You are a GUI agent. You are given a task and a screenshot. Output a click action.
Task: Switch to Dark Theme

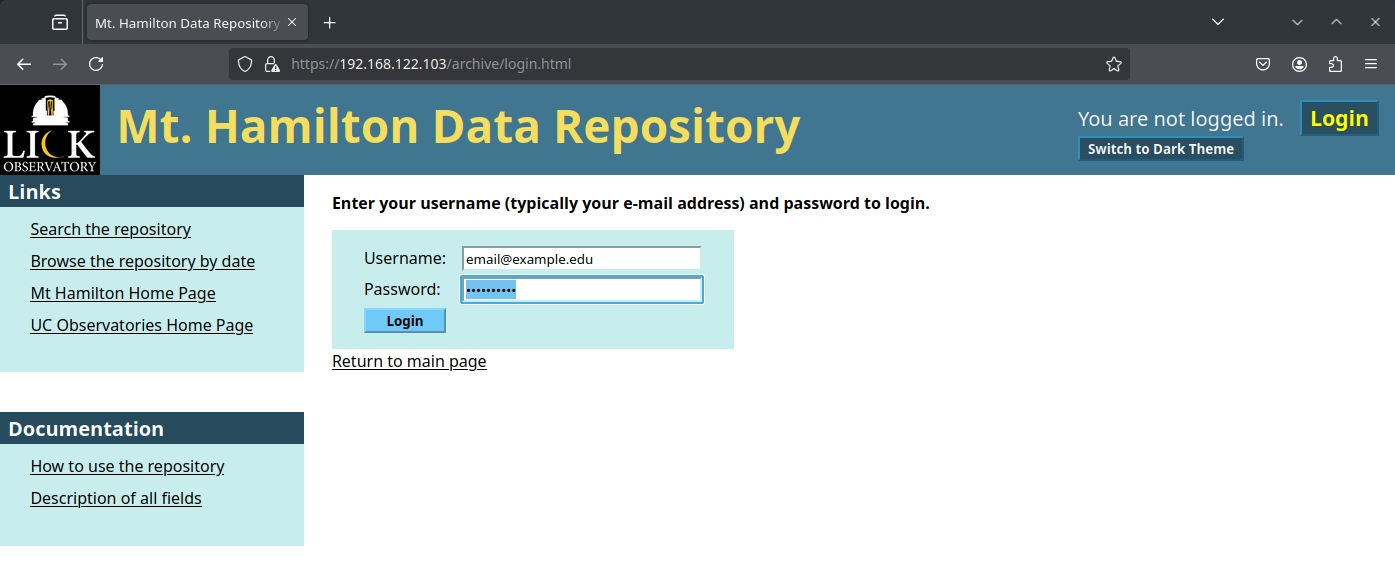(1161, 149)
